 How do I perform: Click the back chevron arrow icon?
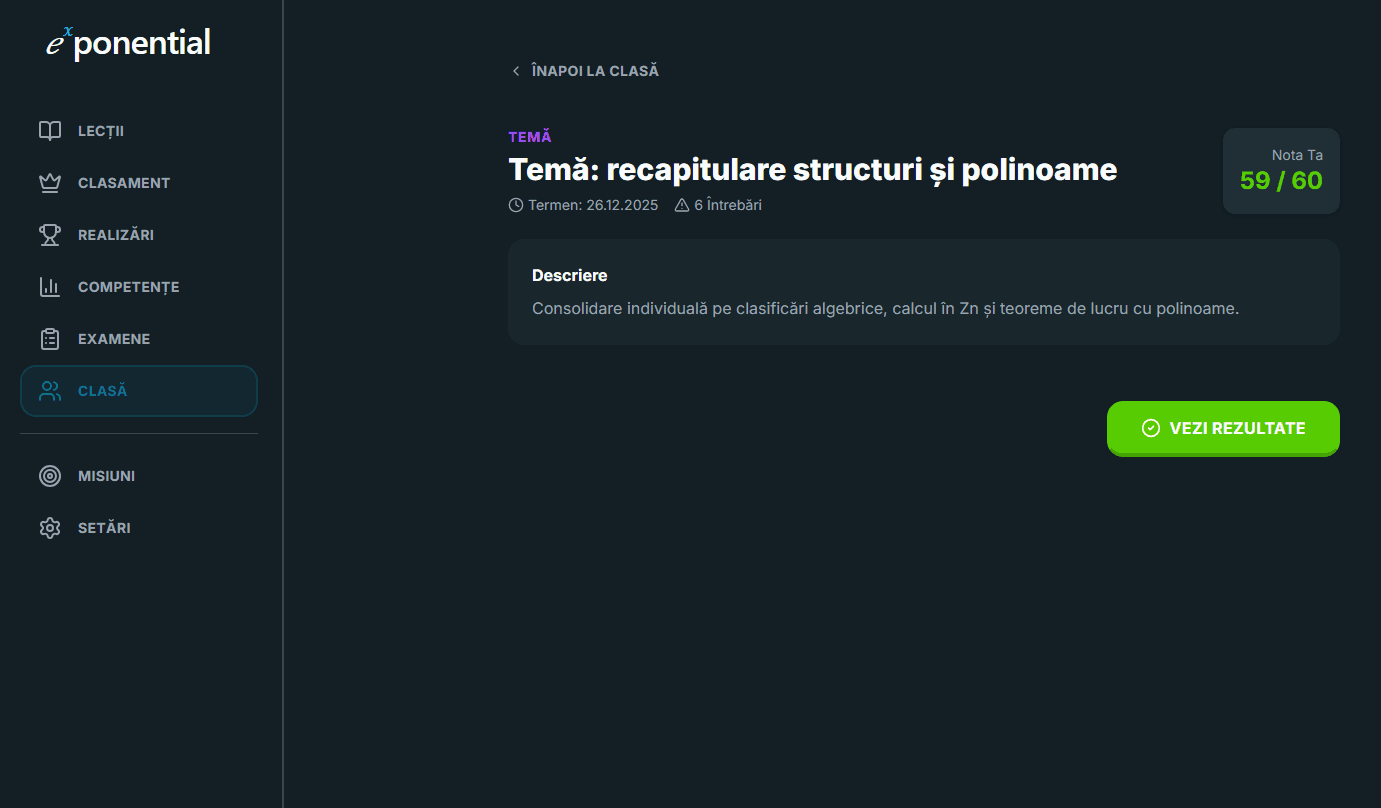click(516, 71)
